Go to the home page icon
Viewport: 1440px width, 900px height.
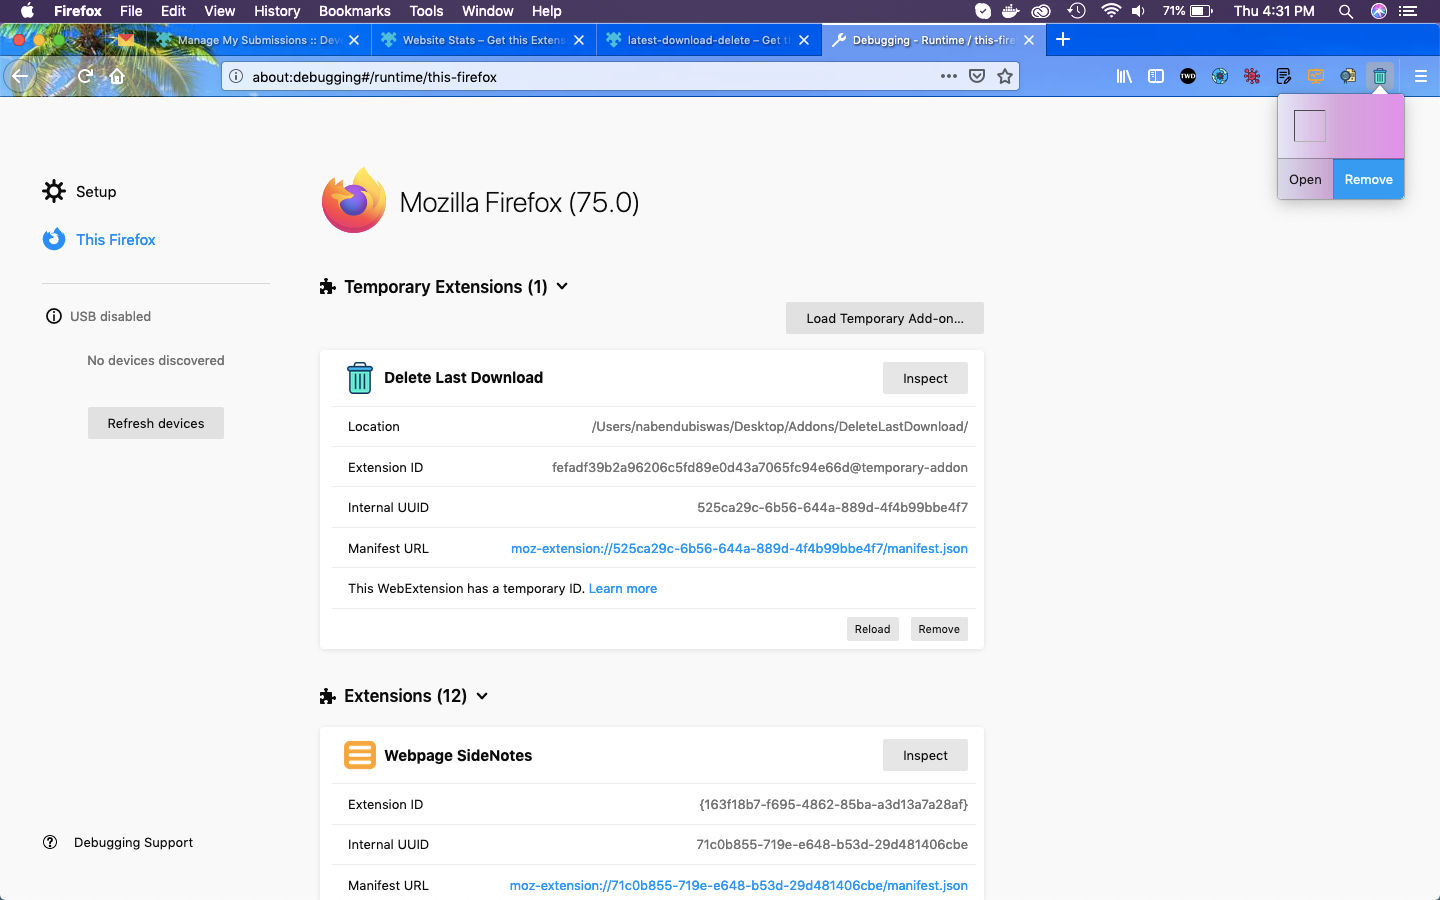coord(117,76)
